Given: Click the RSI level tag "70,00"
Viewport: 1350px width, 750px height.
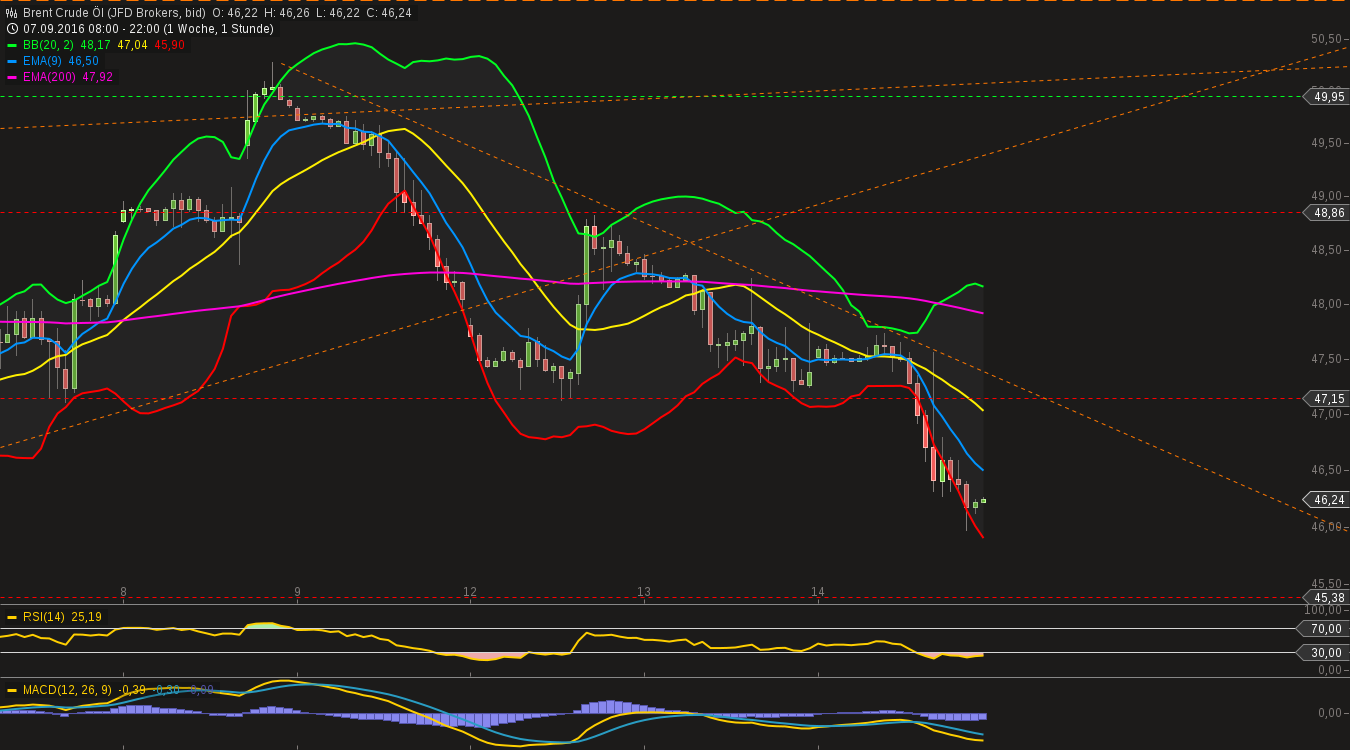Looking at the screenshot, I should [x=1324, y=629].
